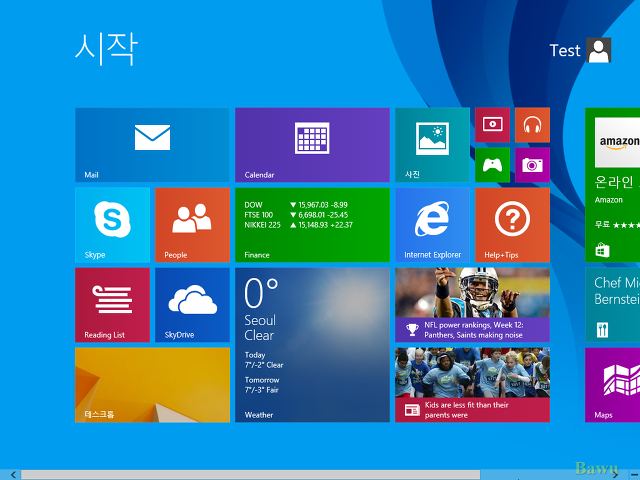This screenshot has height=480, width=640.
Task: Open the Finance stock tile
Action: tap(312, 225)
